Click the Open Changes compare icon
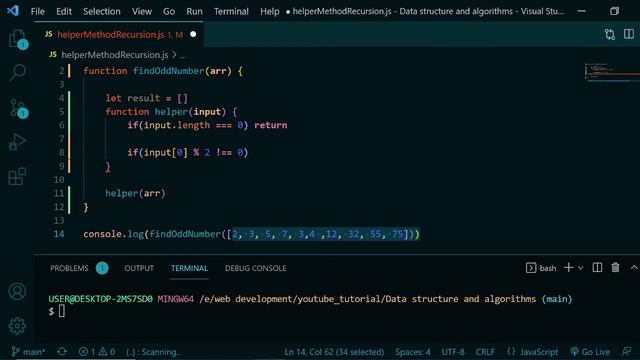The width and height of the screenshot is (640, 360). coord(610,34)
